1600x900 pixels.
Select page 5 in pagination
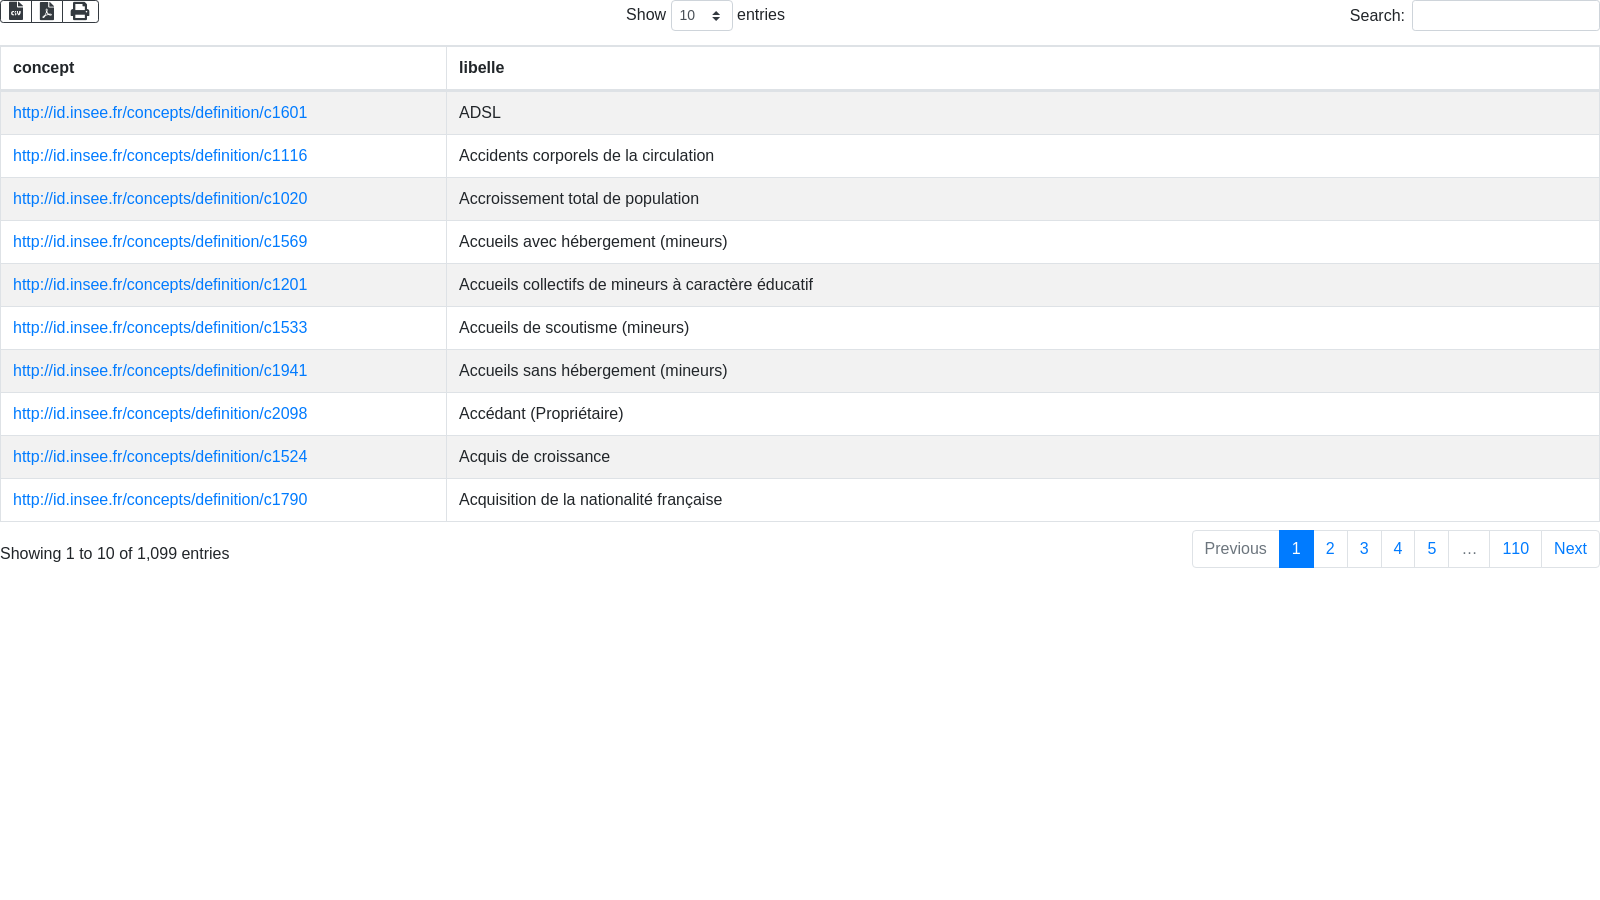[1431, 549]
